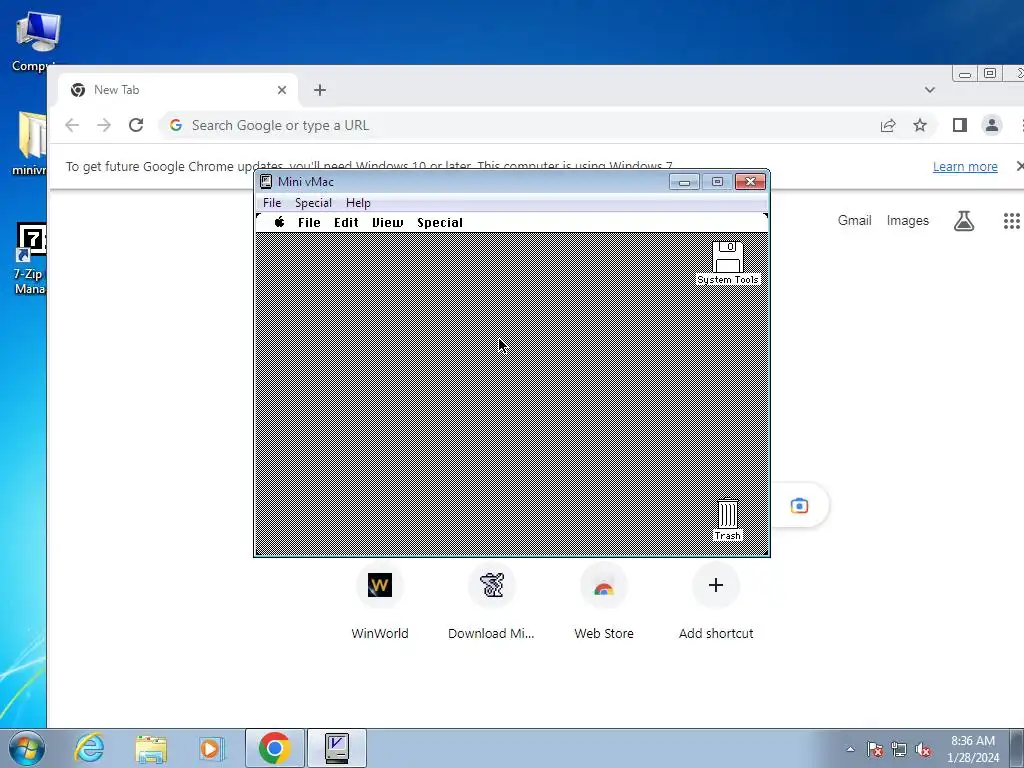
Task: Share this page from Chrome toolbar
Action: coord(888,125)
